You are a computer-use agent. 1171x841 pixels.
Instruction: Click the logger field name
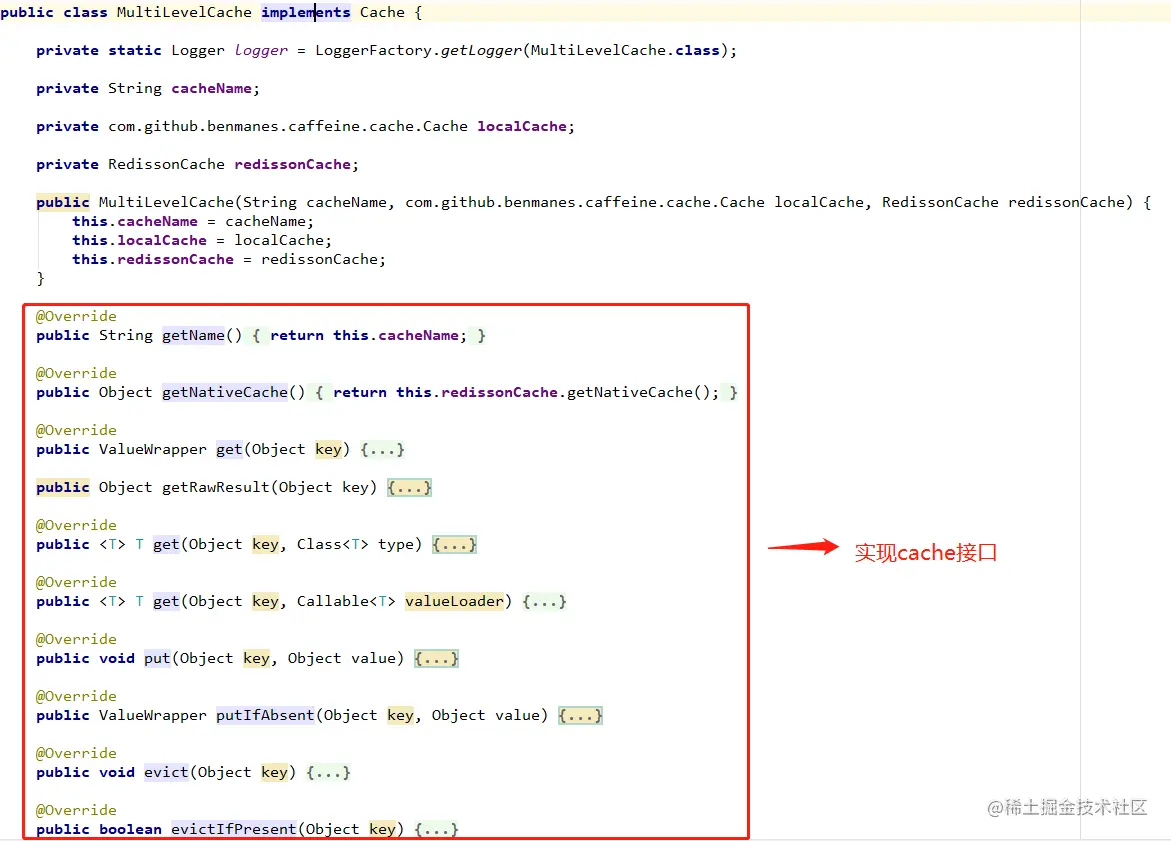pos(261,51)
